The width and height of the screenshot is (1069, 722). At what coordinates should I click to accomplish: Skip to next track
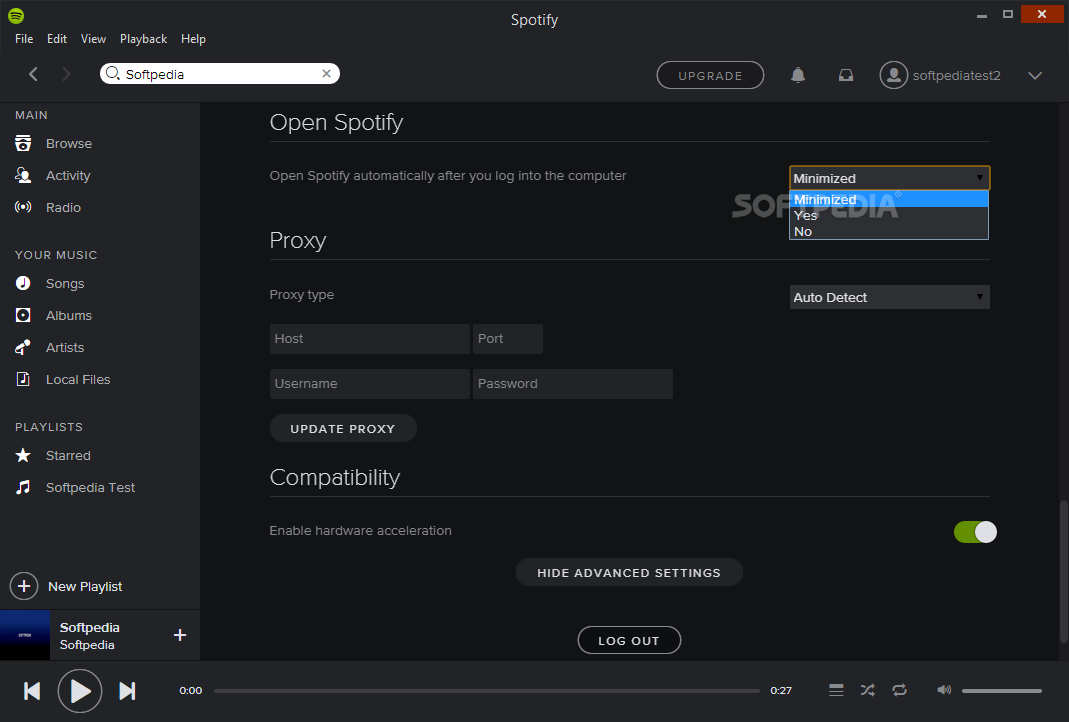[127, 691]
